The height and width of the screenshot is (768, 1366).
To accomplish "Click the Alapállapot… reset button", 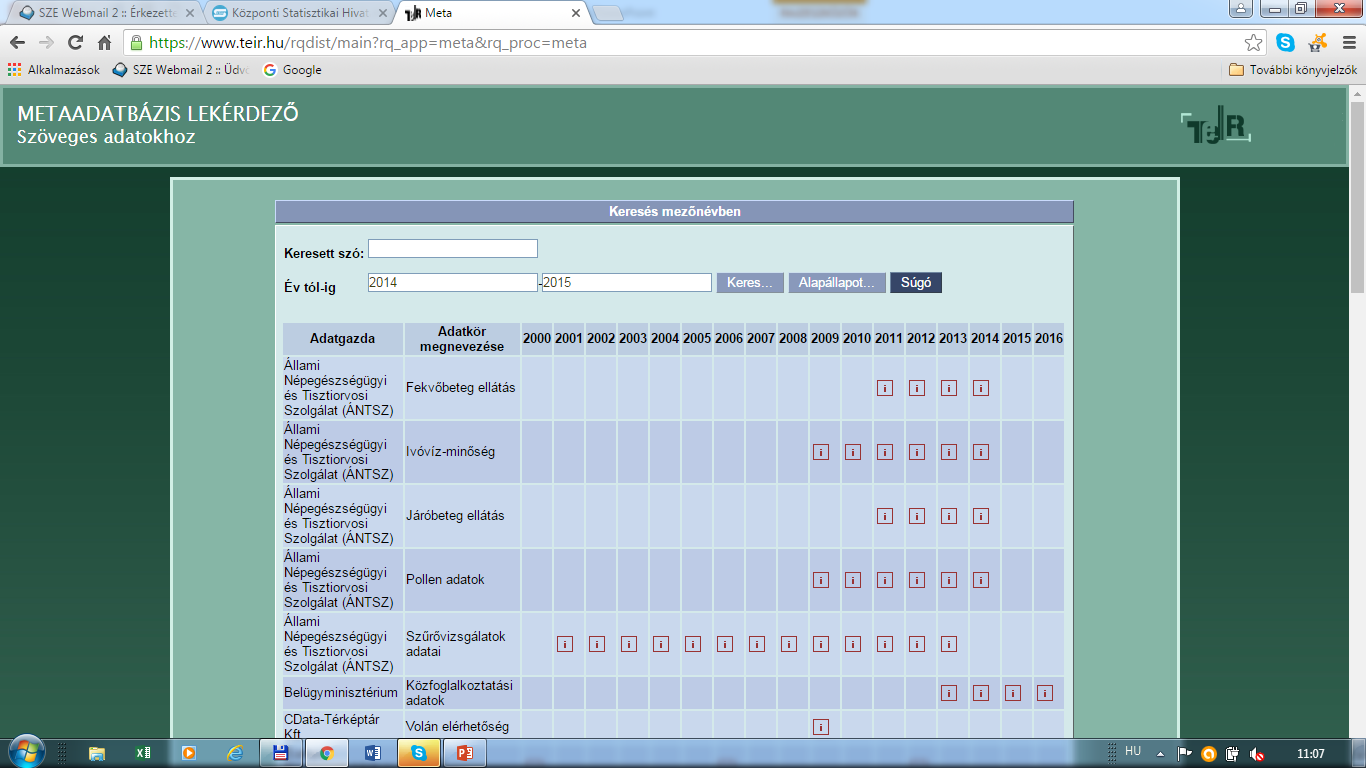I will pyautogui.click(x=837, y=283).
